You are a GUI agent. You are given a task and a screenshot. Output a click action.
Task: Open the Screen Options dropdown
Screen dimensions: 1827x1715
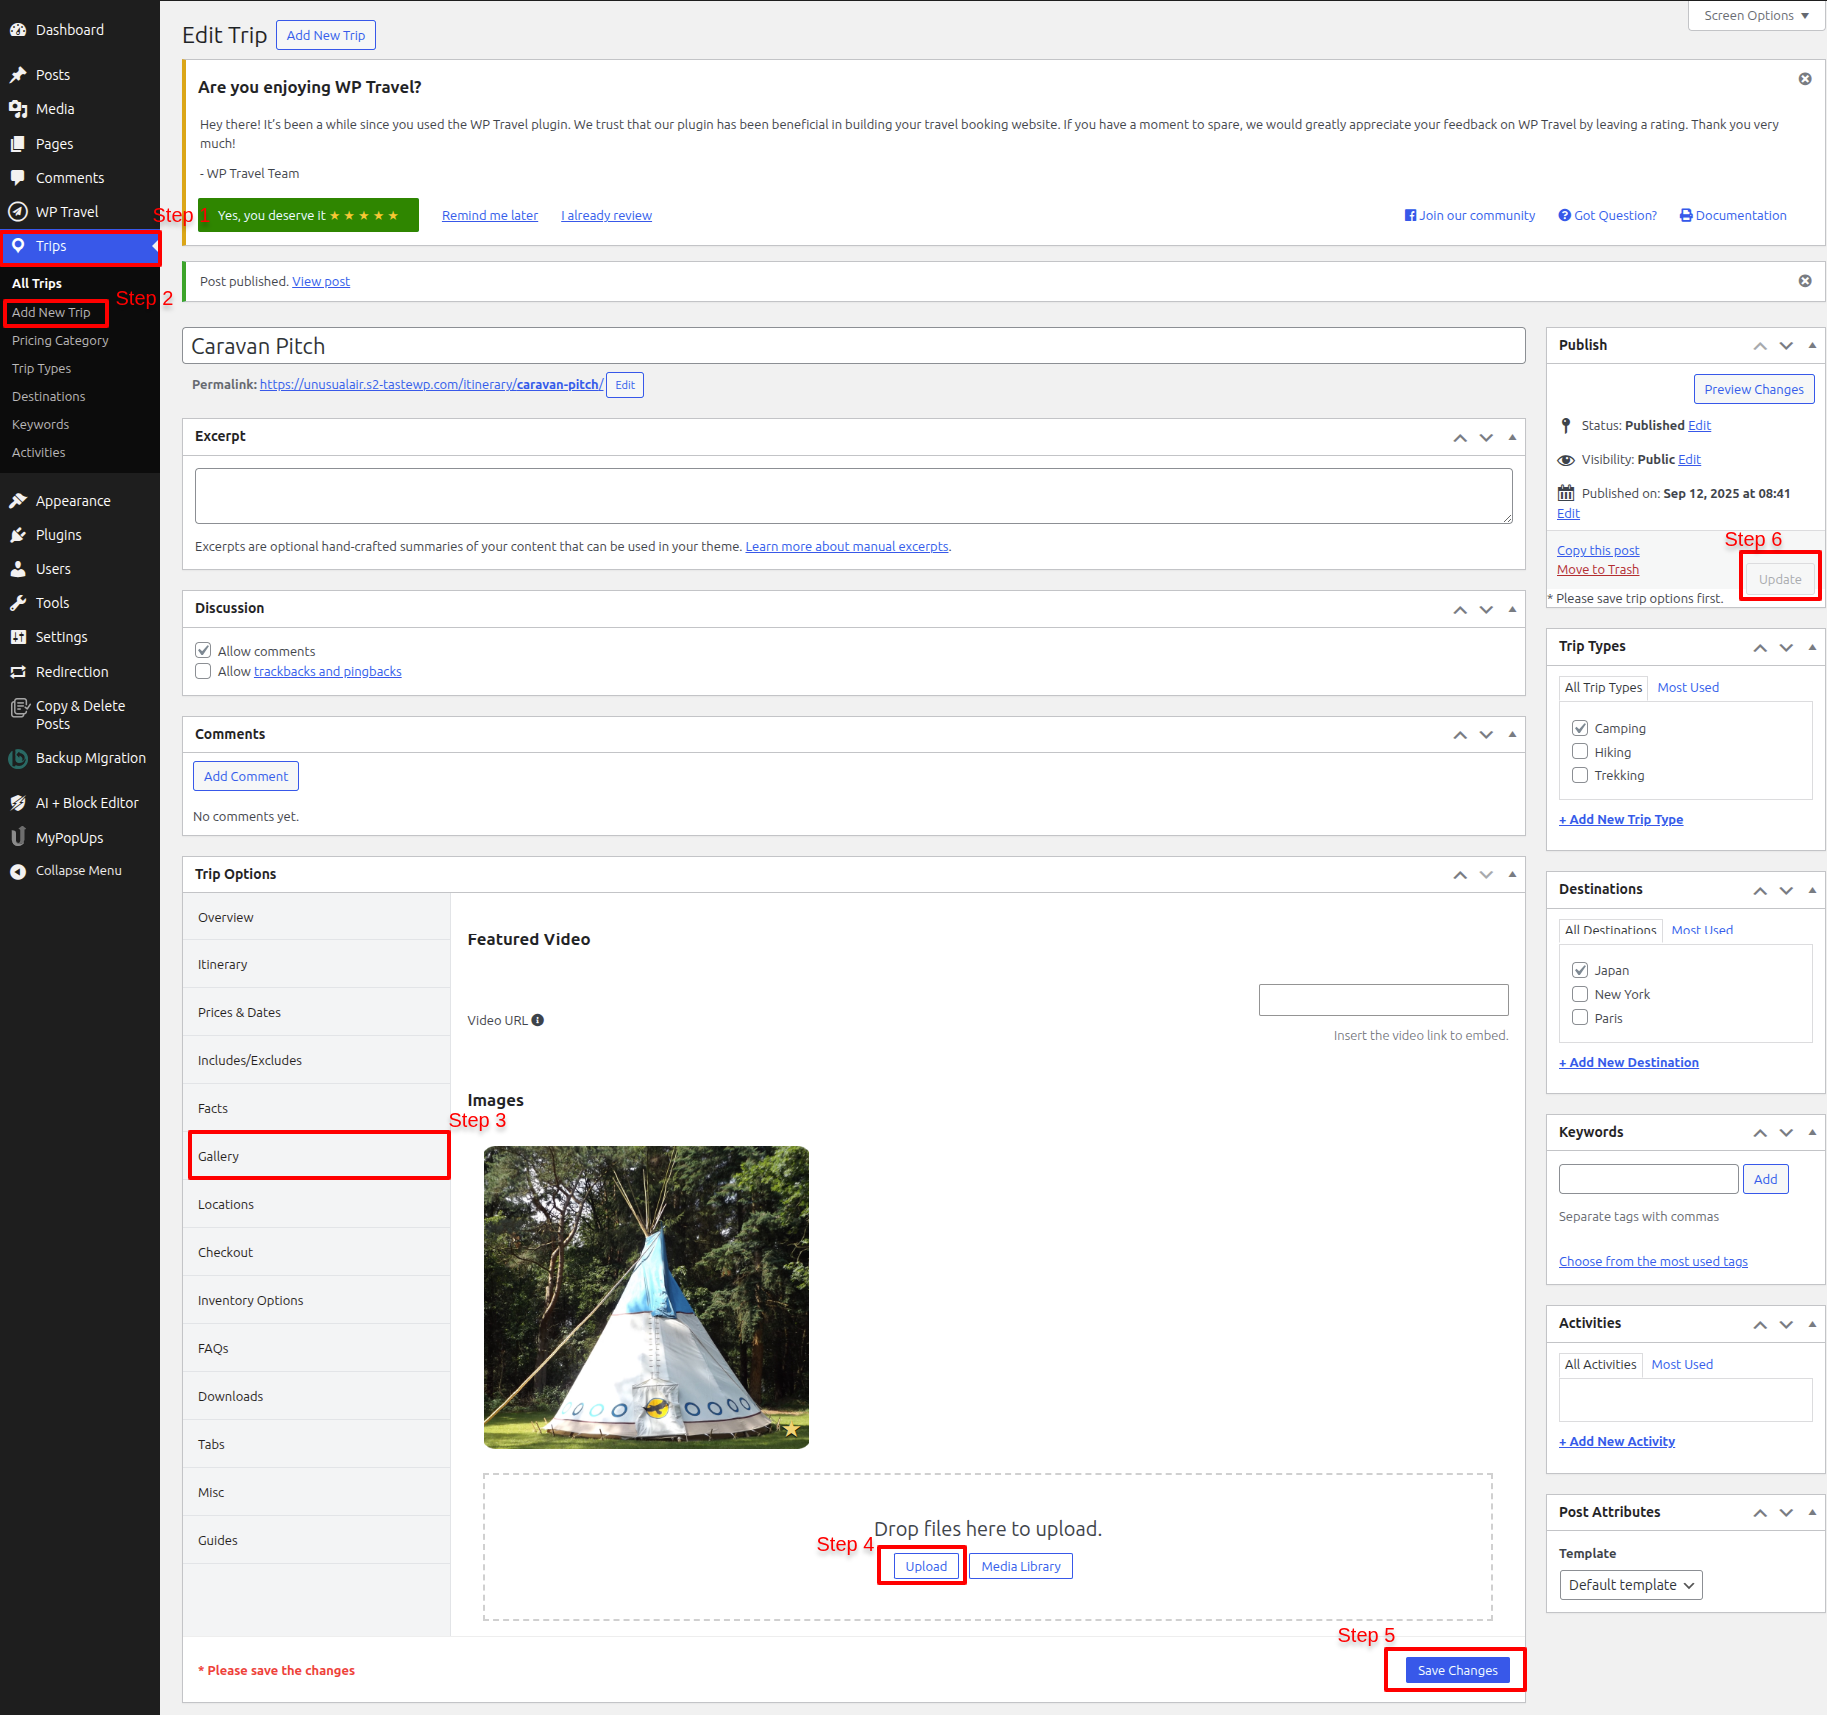[x=1757, y=15]
